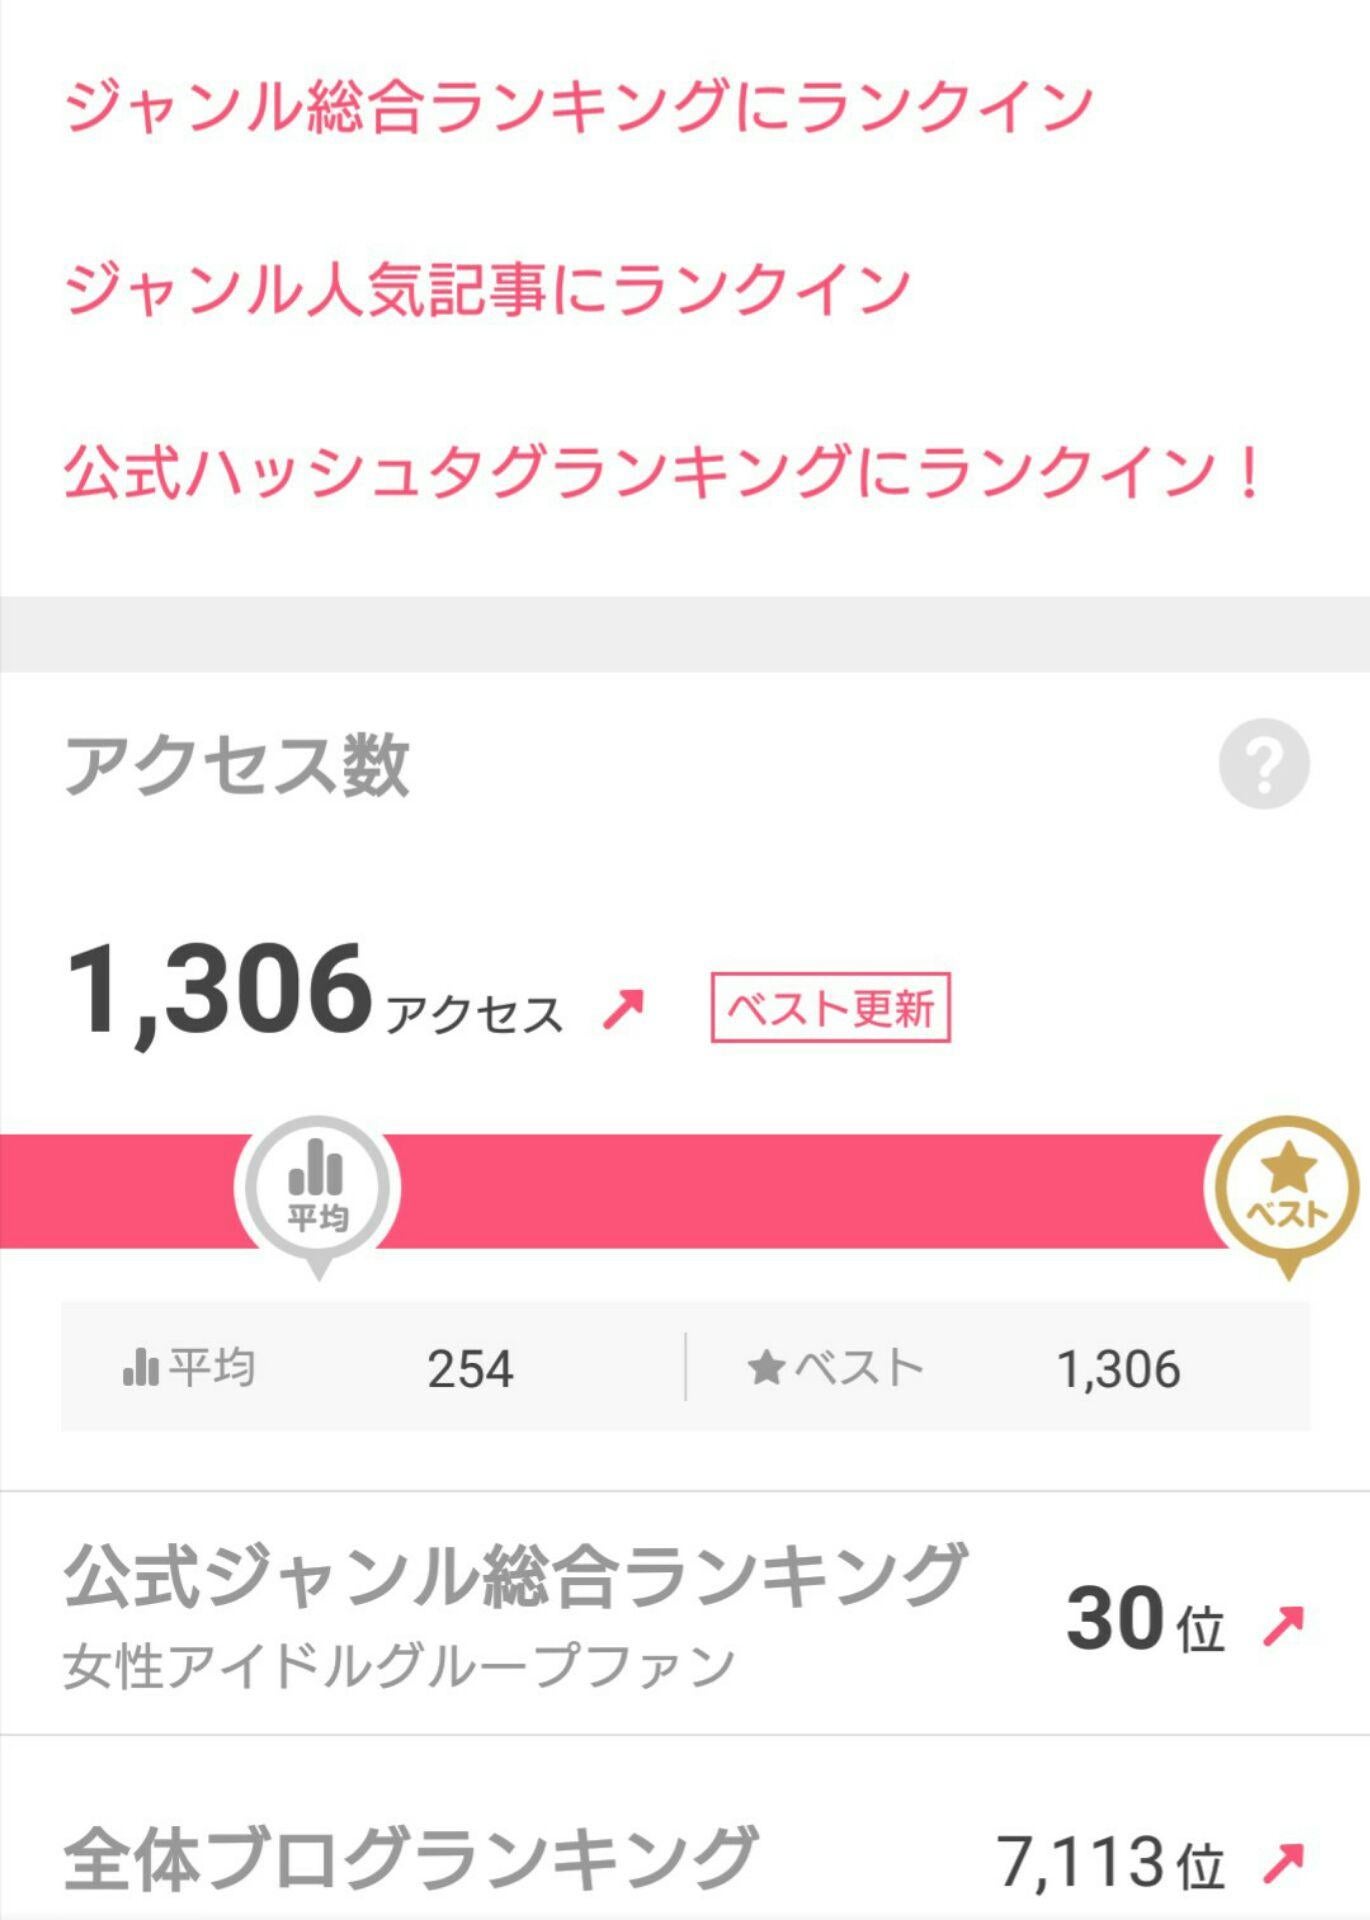Tap the small star icon beside ベスト
Viewport: 1370px width, 1920px height.
(x=766, y=1367)
